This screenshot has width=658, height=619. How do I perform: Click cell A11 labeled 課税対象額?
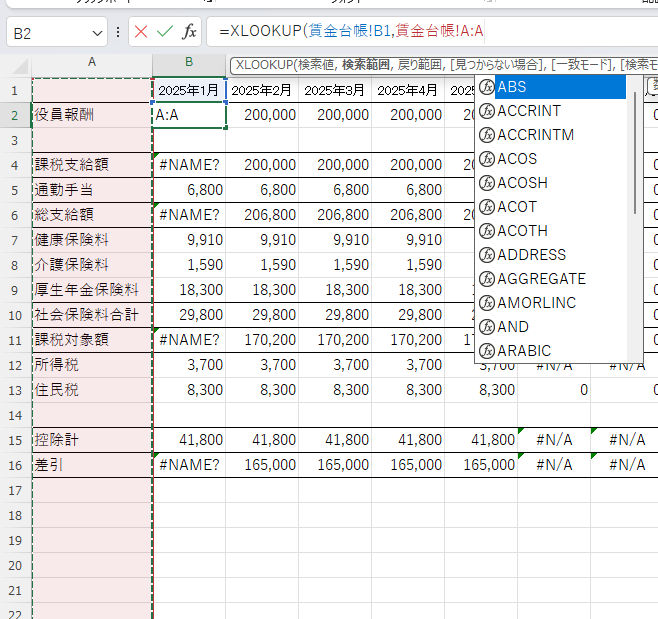click(92, 340)
